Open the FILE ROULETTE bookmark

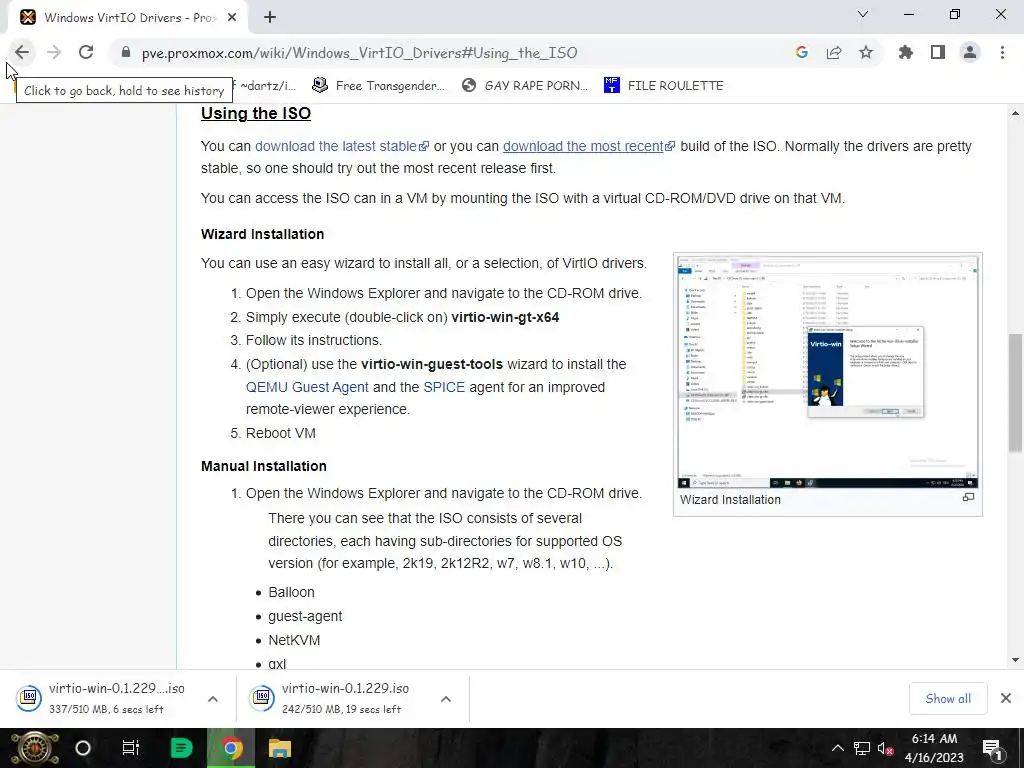tap(664, 86)
